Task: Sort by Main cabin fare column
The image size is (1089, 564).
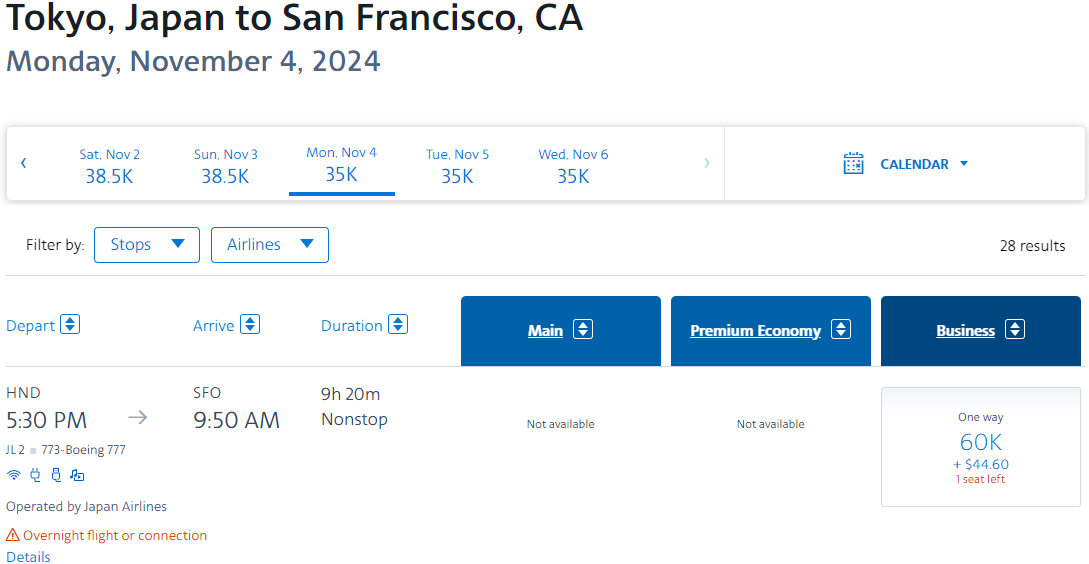Action: 560,331
